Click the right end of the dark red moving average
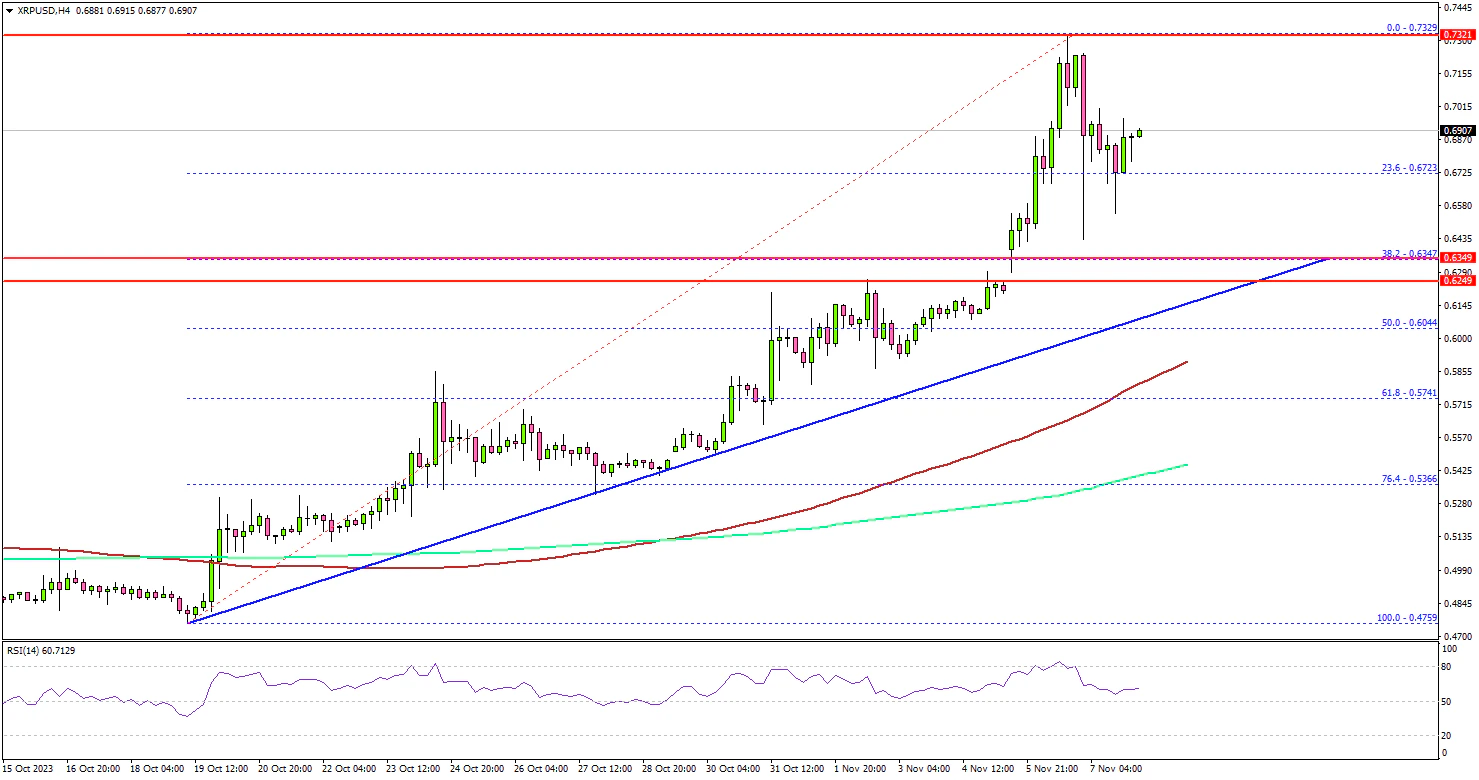This screenshot has height=780, width=1479. 1186,362
